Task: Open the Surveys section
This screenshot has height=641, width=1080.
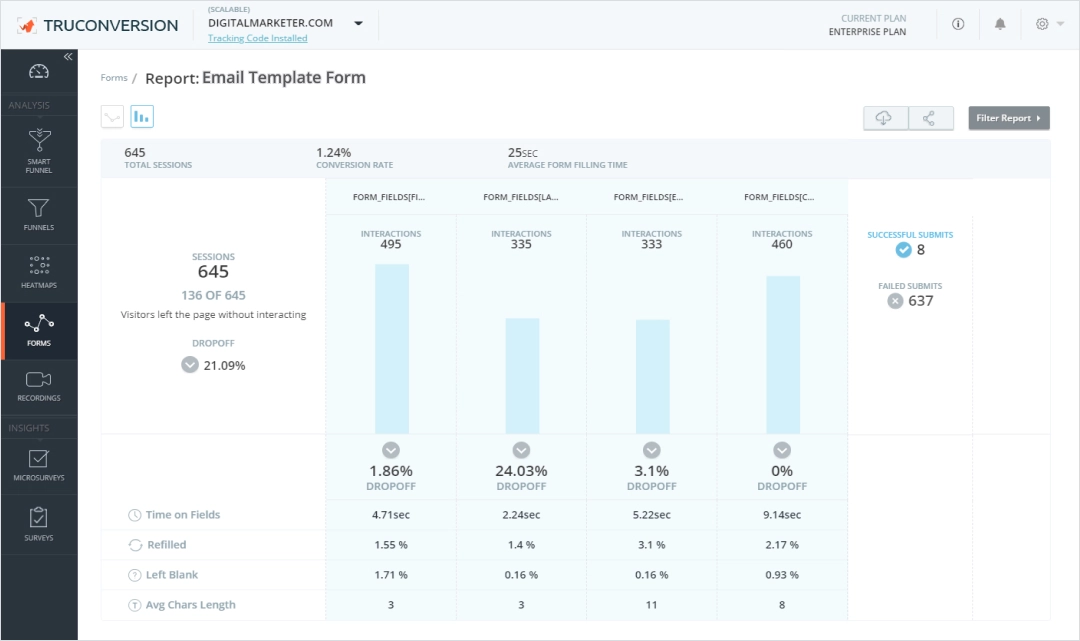Action: [38, 524]
